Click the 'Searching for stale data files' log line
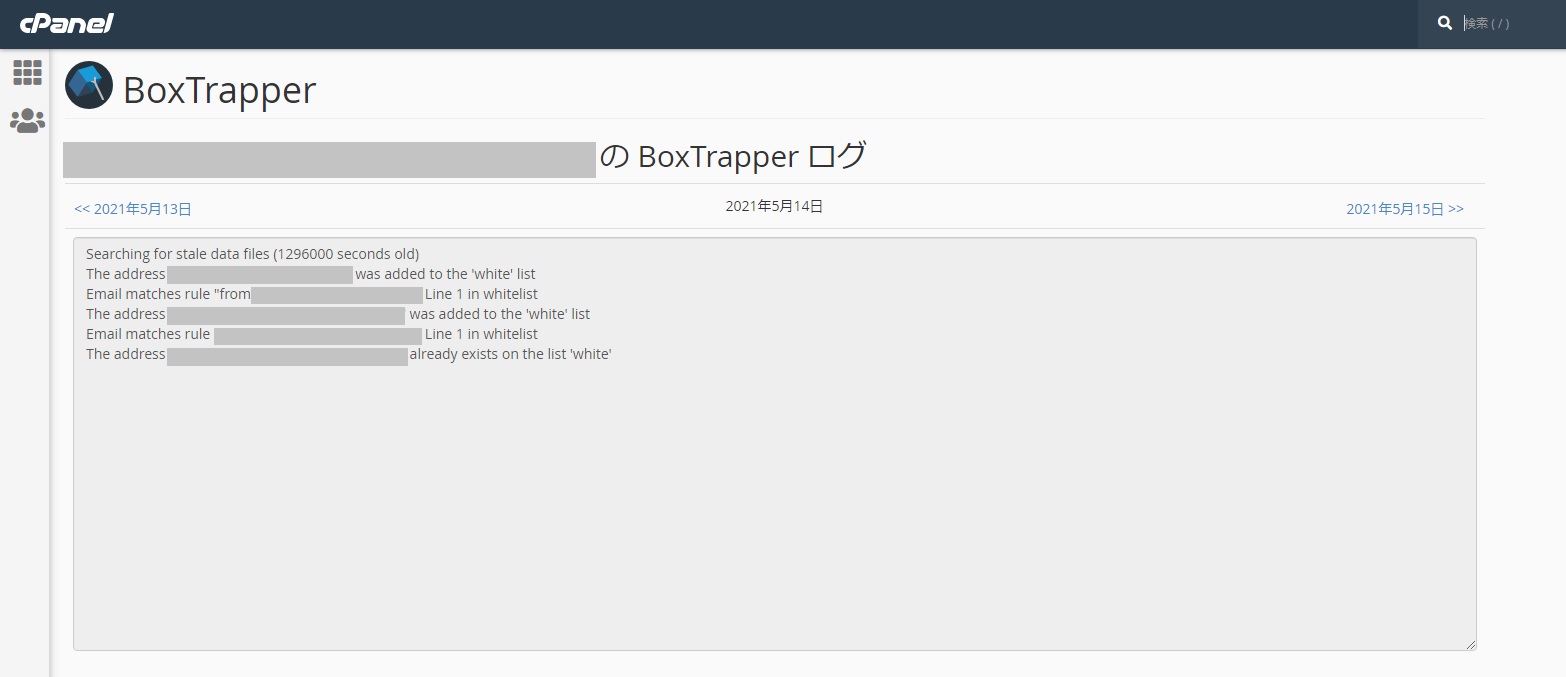Image resolution: width=1566 pixels, height=677 pixels. click(252, 254)
